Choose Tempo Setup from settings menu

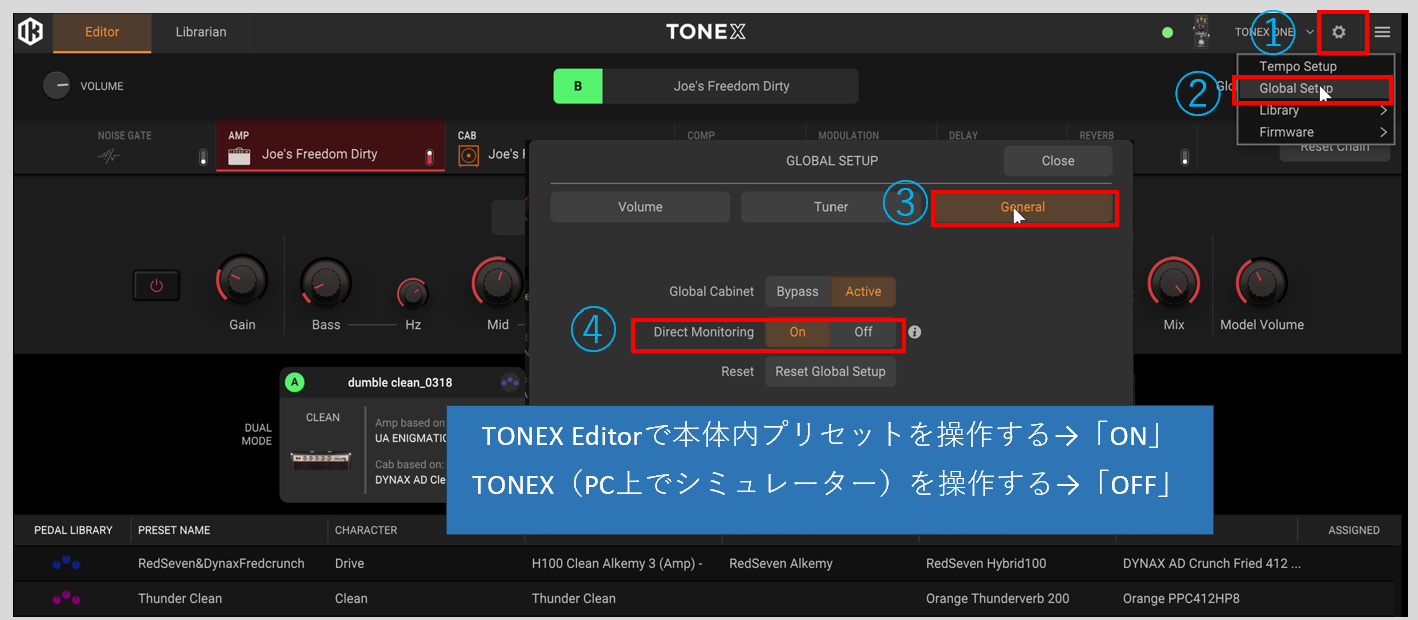point(1298,66)
